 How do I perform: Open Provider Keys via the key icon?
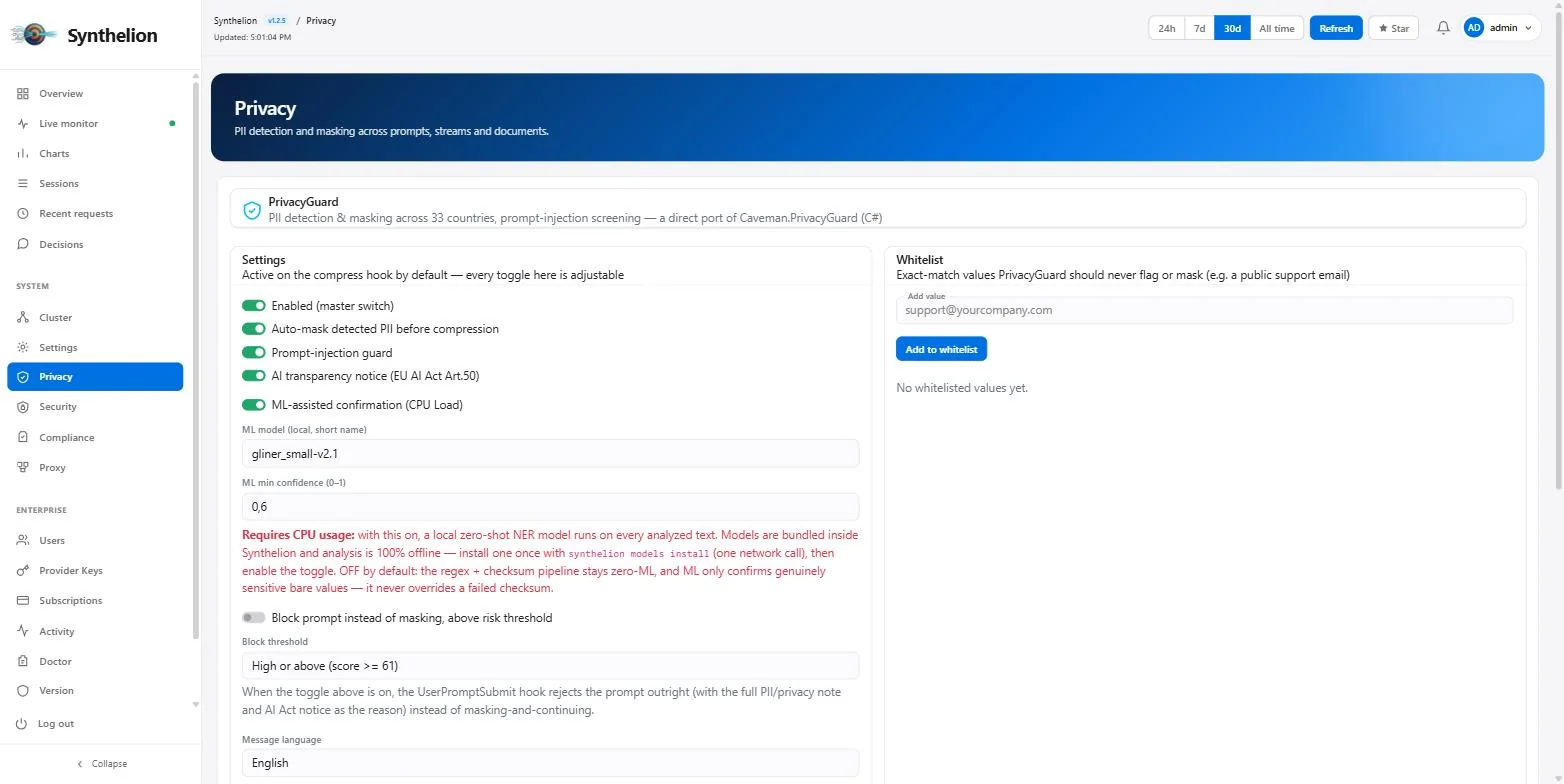23,571
